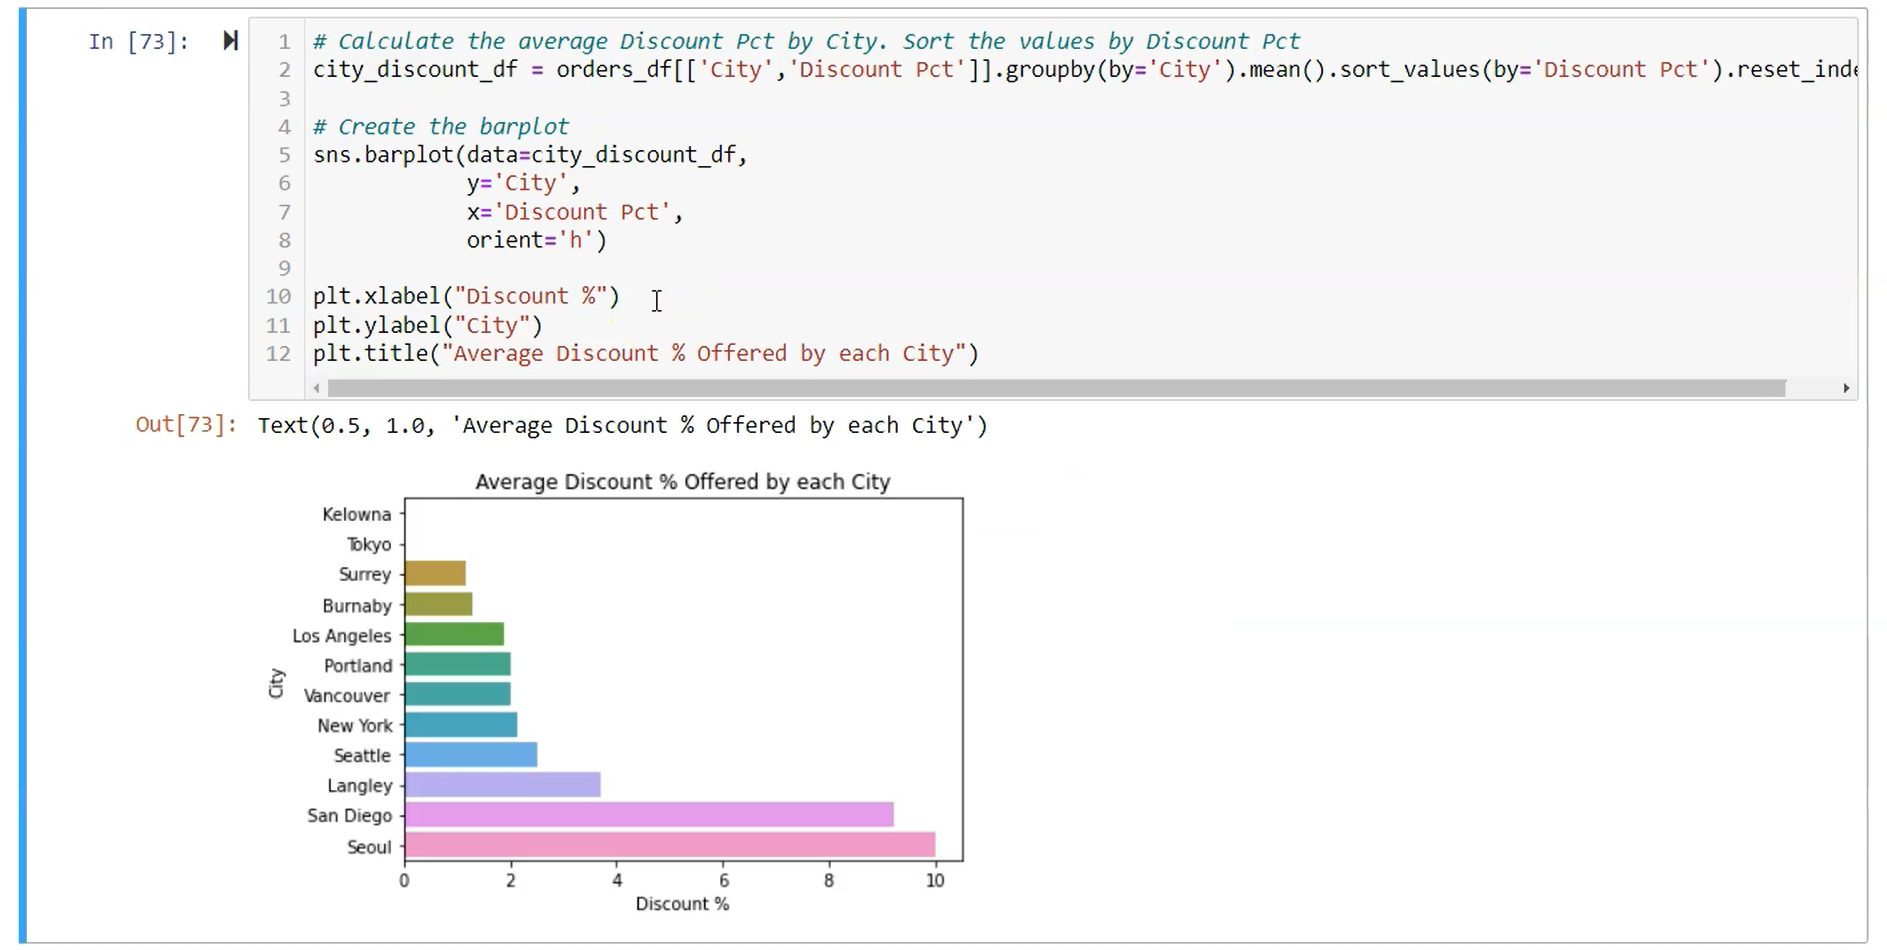1887x950 pixels.
Task: Select the Out[73] output prompt
Action: tap(186, 425)
